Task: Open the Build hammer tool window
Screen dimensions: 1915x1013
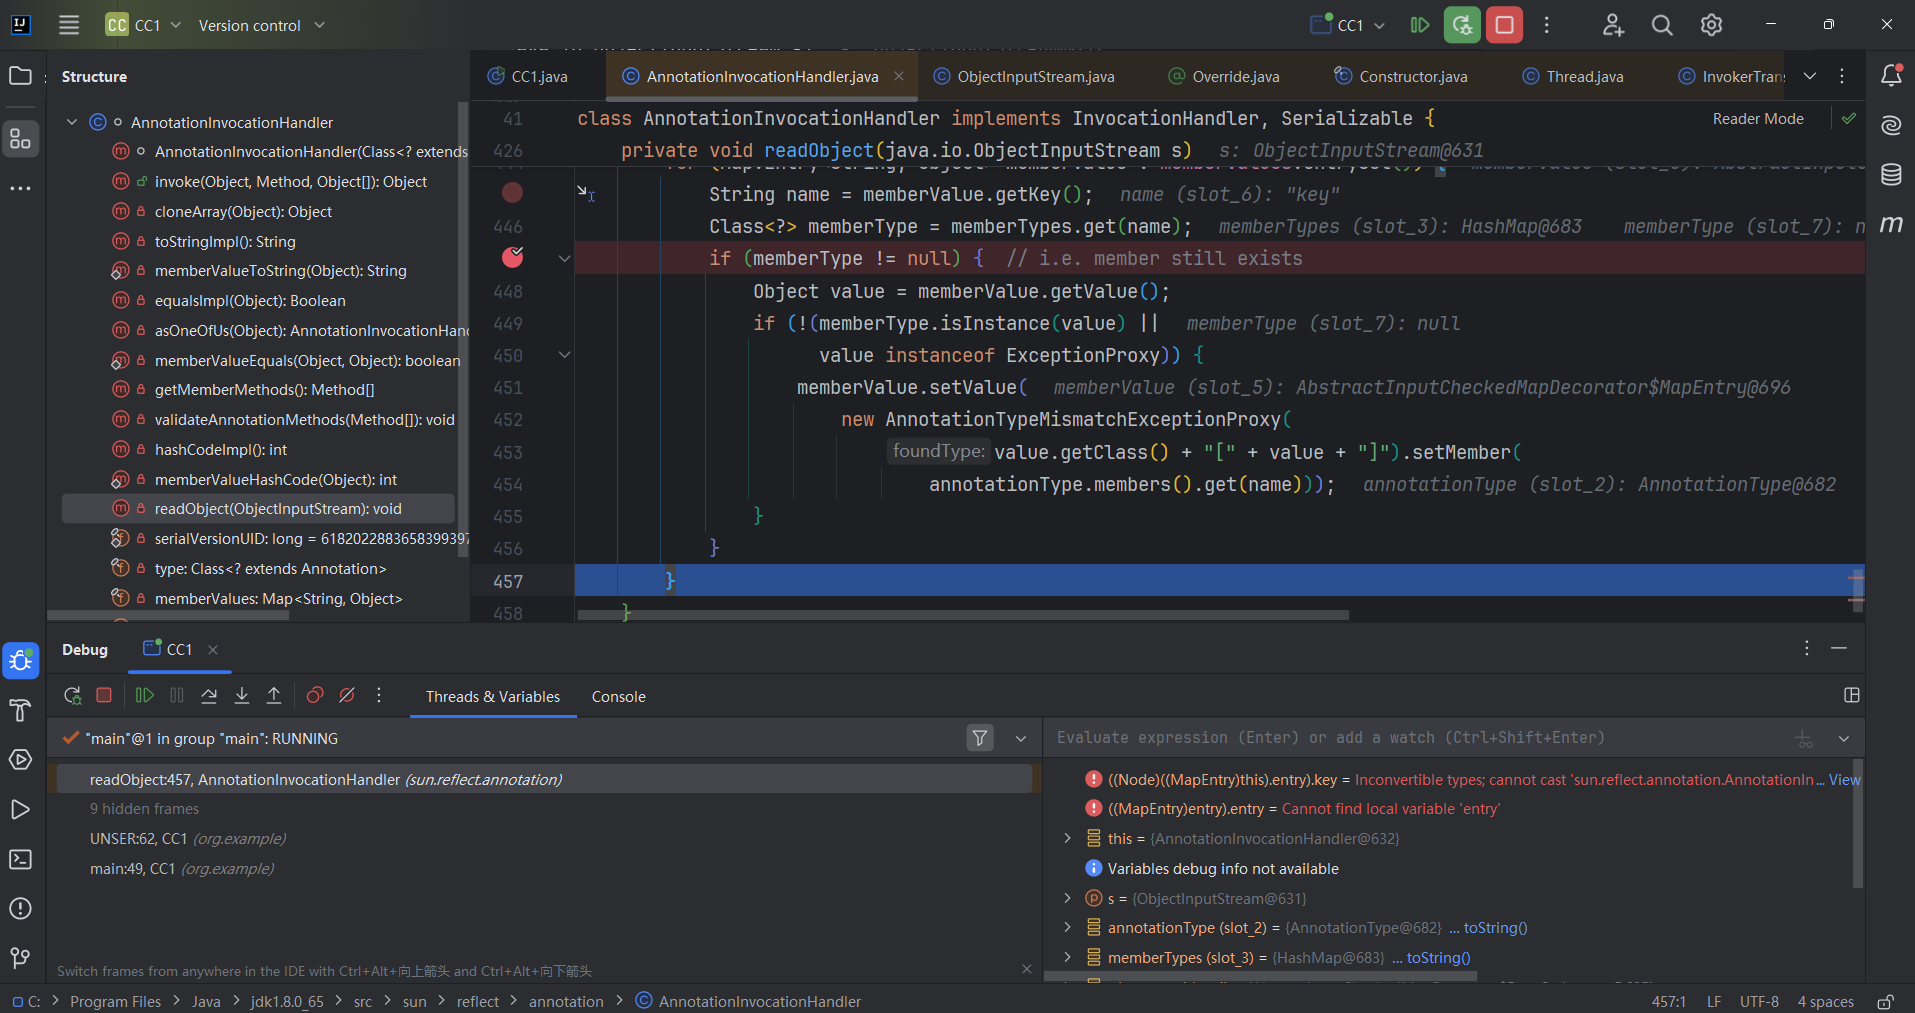Action: coord(20,711)
